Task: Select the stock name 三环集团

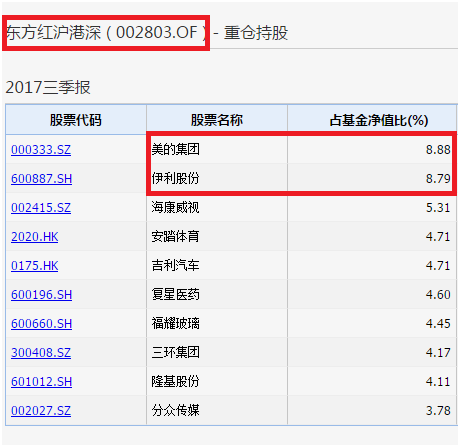Action: 176,352
